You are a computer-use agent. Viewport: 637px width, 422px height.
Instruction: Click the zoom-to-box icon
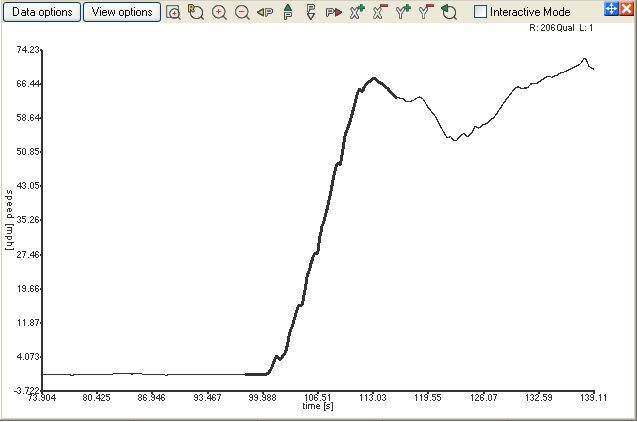[174, 13]
